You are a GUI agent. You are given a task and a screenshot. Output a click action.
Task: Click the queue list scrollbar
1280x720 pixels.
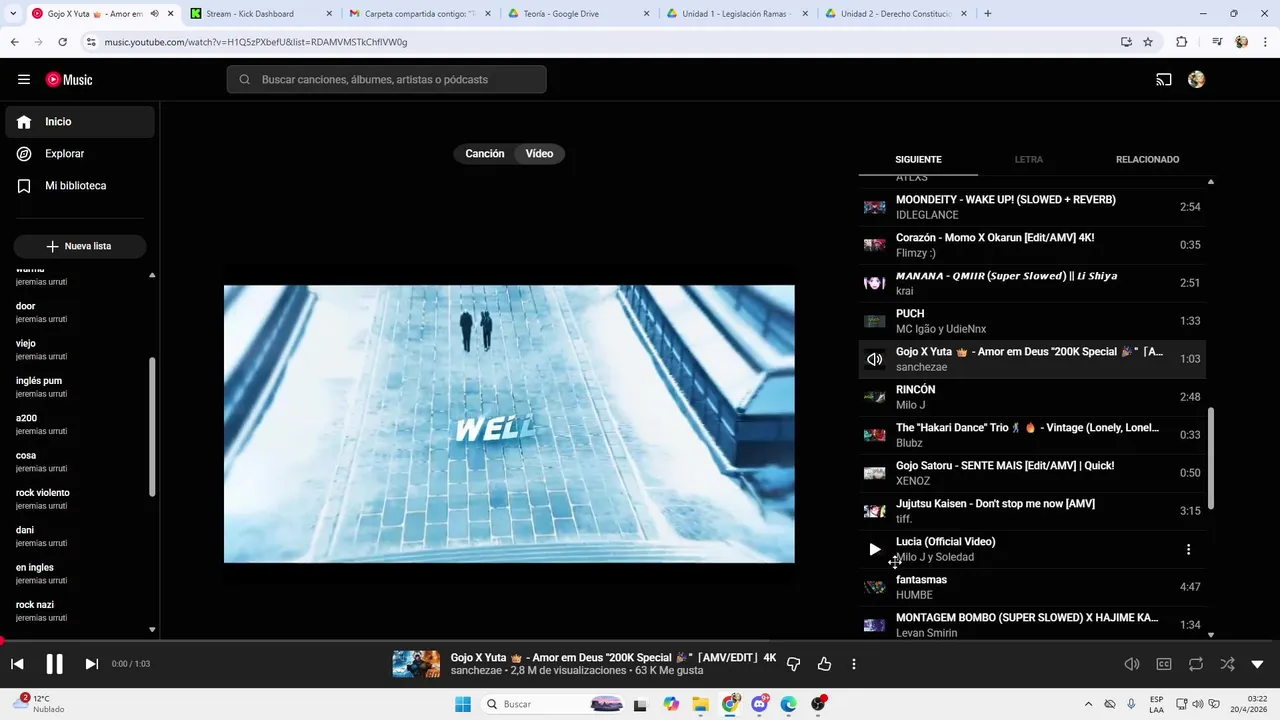[x=1211, y=458]
